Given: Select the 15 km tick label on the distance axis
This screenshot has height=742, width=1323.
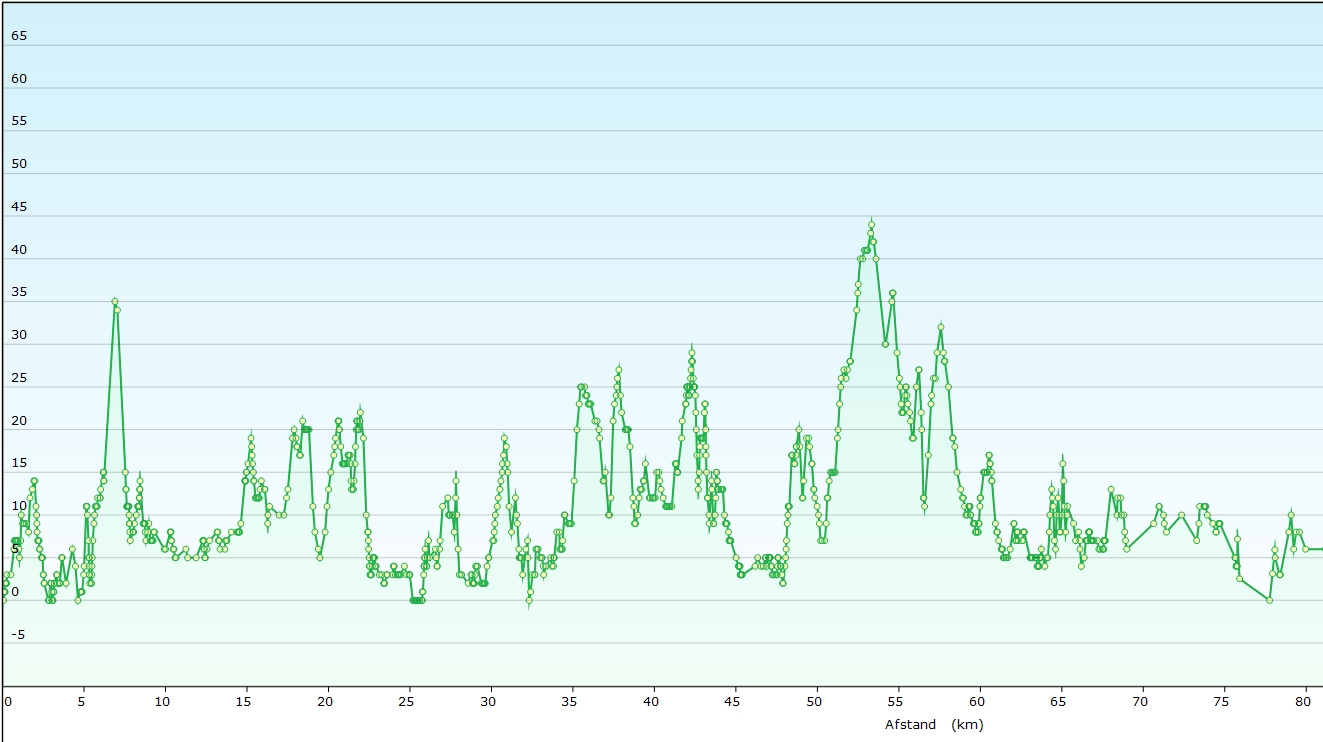Looking at the screenshot, I should click(243, 702).
